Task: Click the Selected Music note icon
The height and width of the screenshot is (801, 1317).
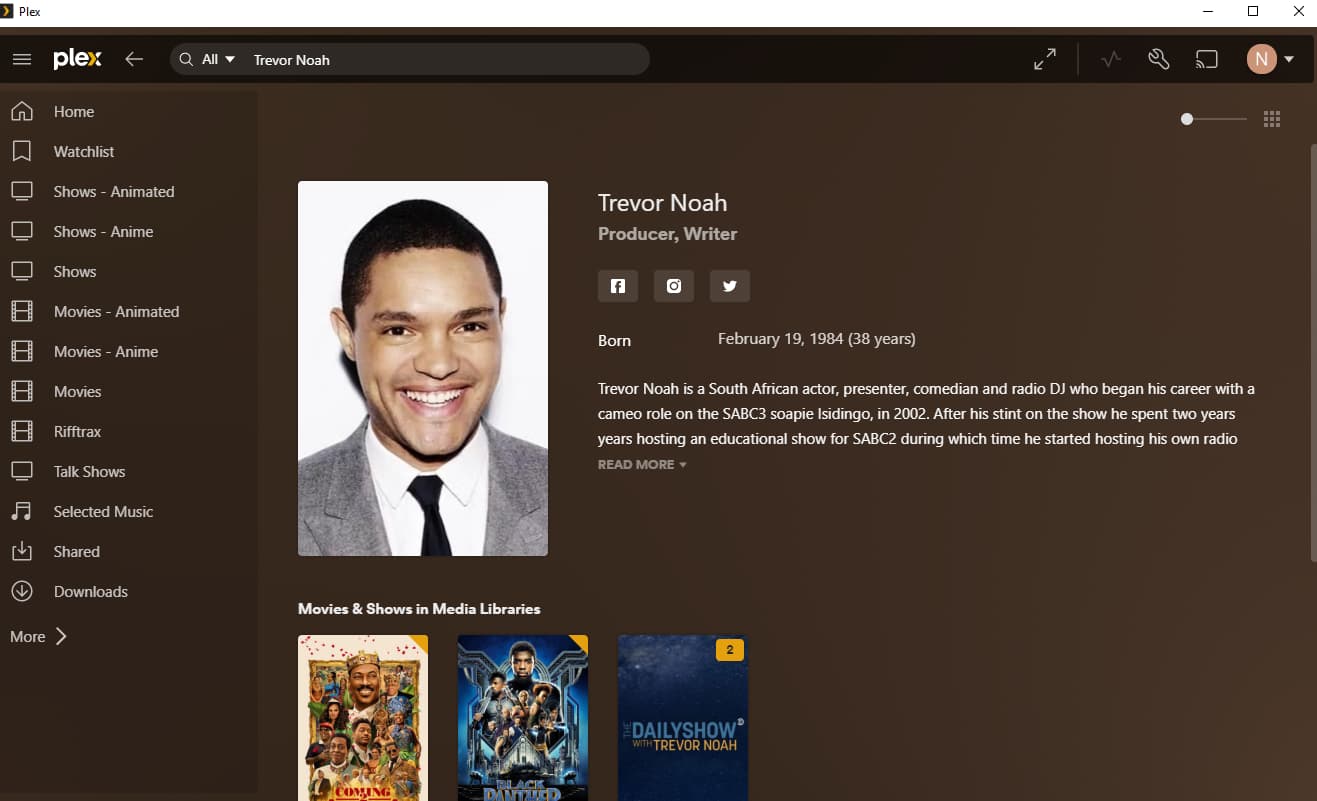Action: coord(22,511)
